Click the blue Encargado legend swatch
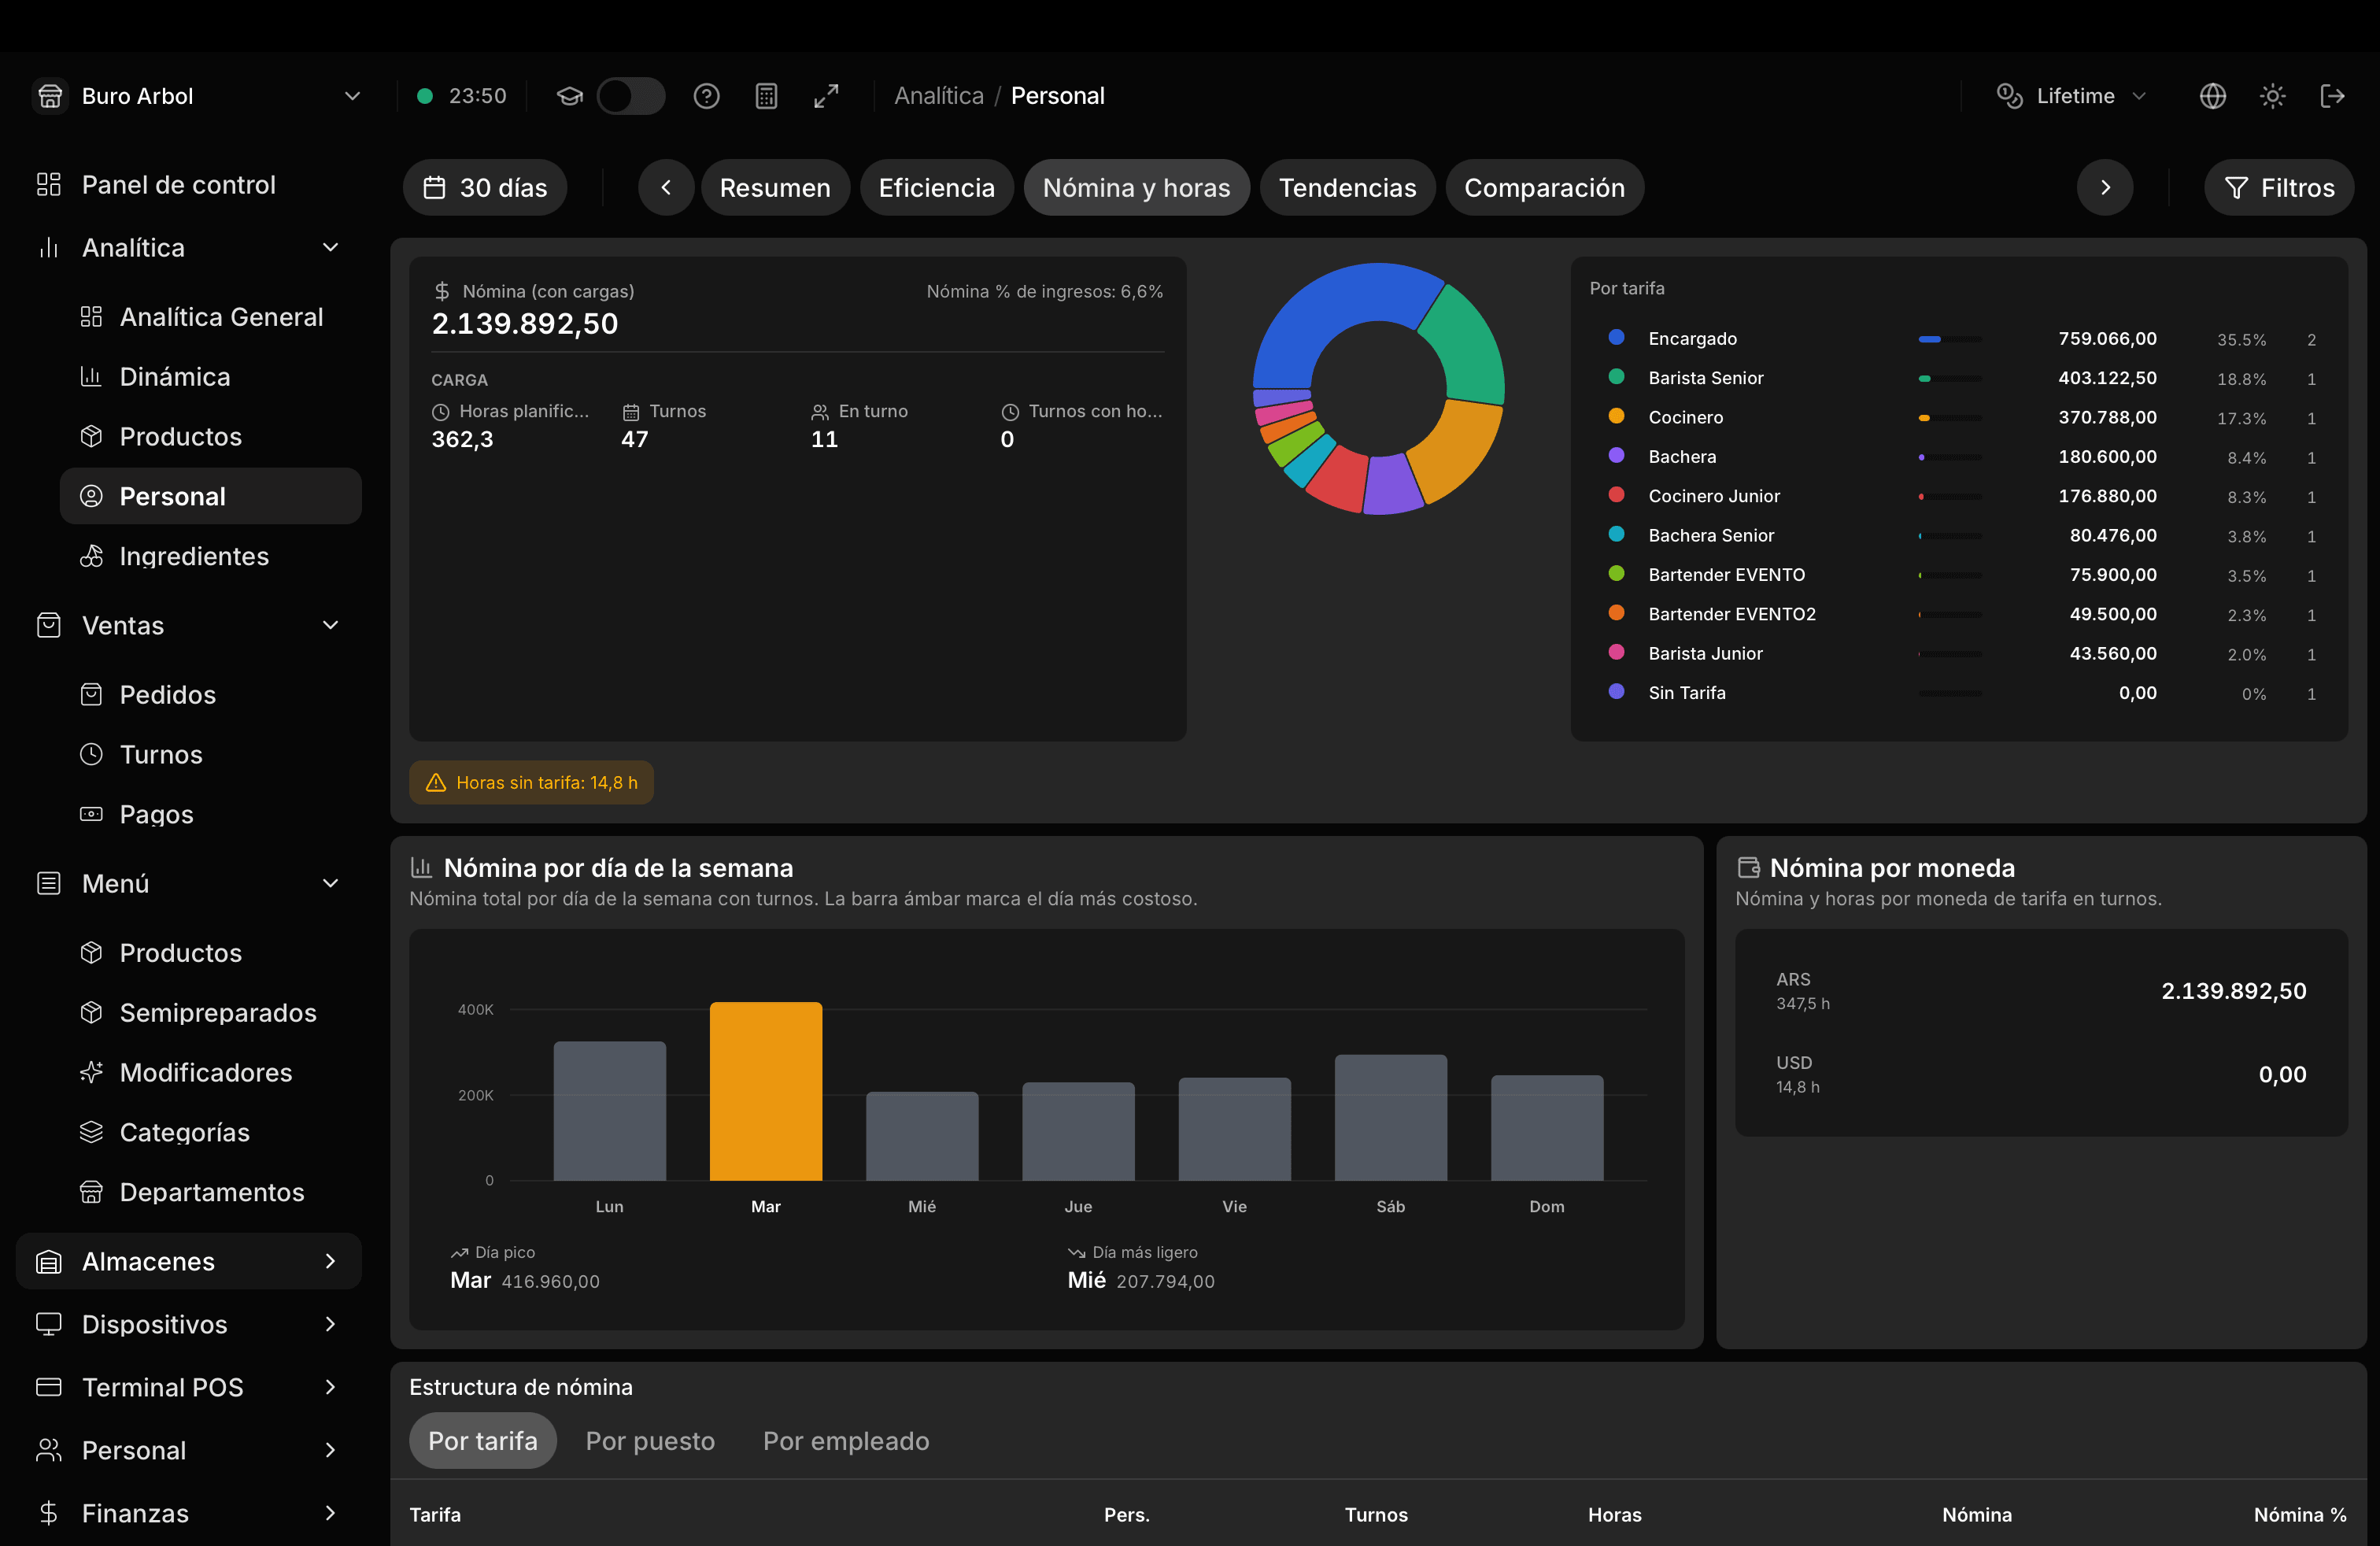This screenshot has width=2380, height=1546. click(x=1616, y=337)
